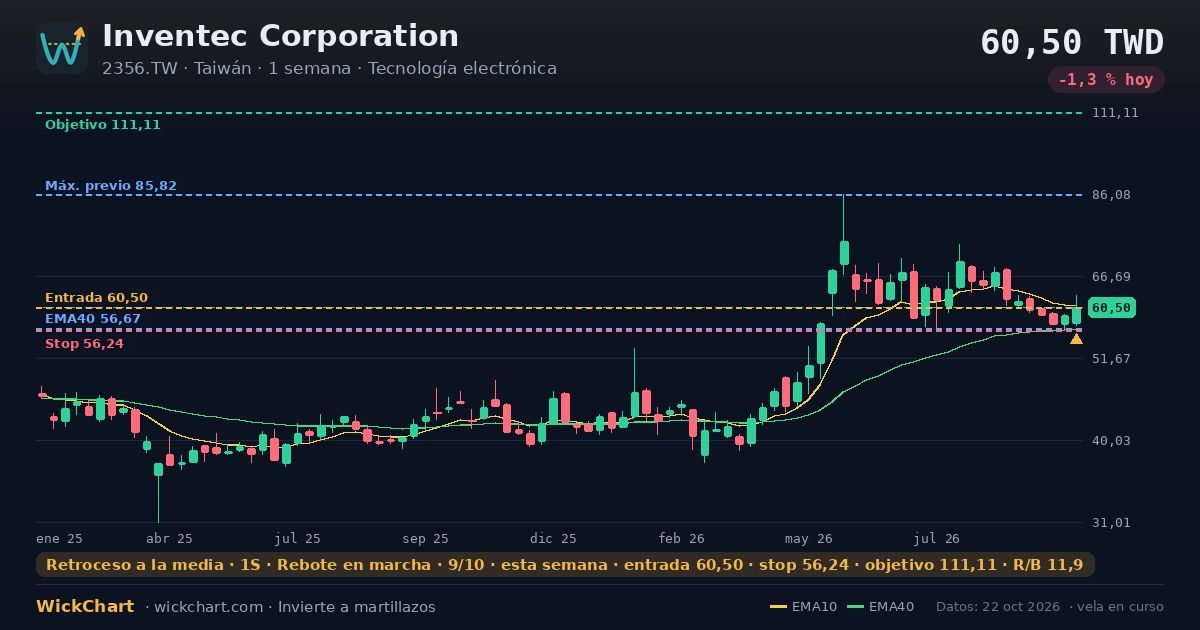Viewport: 1200px width, 630px height.
Task: Click the Datos: 22 oct 2026 note
Action: tap(1000, 607)
